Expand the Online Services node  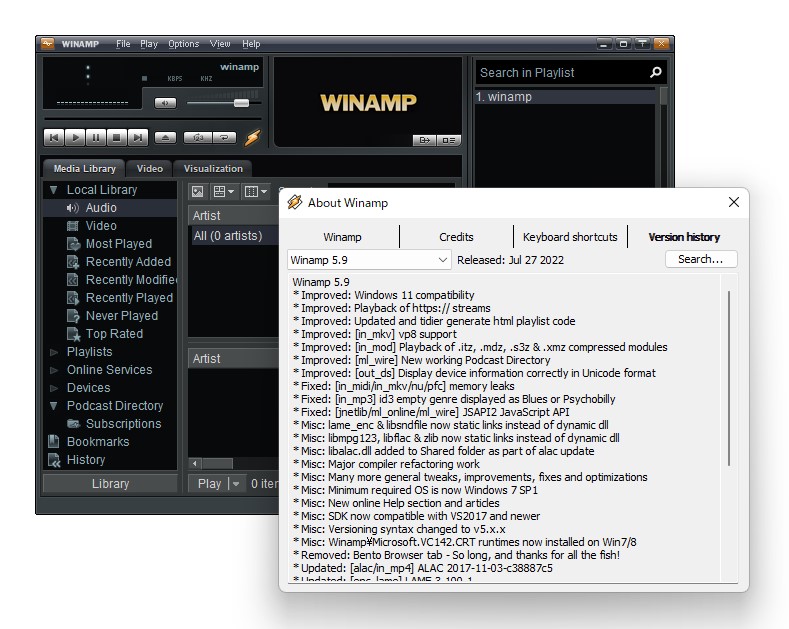[x=53, y=370]
